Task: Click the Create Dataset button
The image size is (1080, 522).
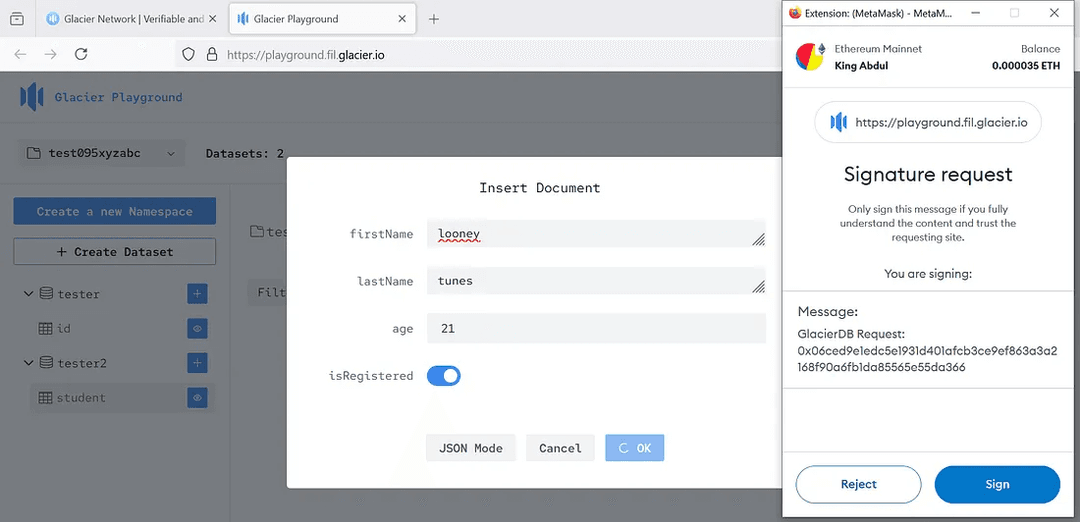Action: pyautogui.click(x=114, y=252)
